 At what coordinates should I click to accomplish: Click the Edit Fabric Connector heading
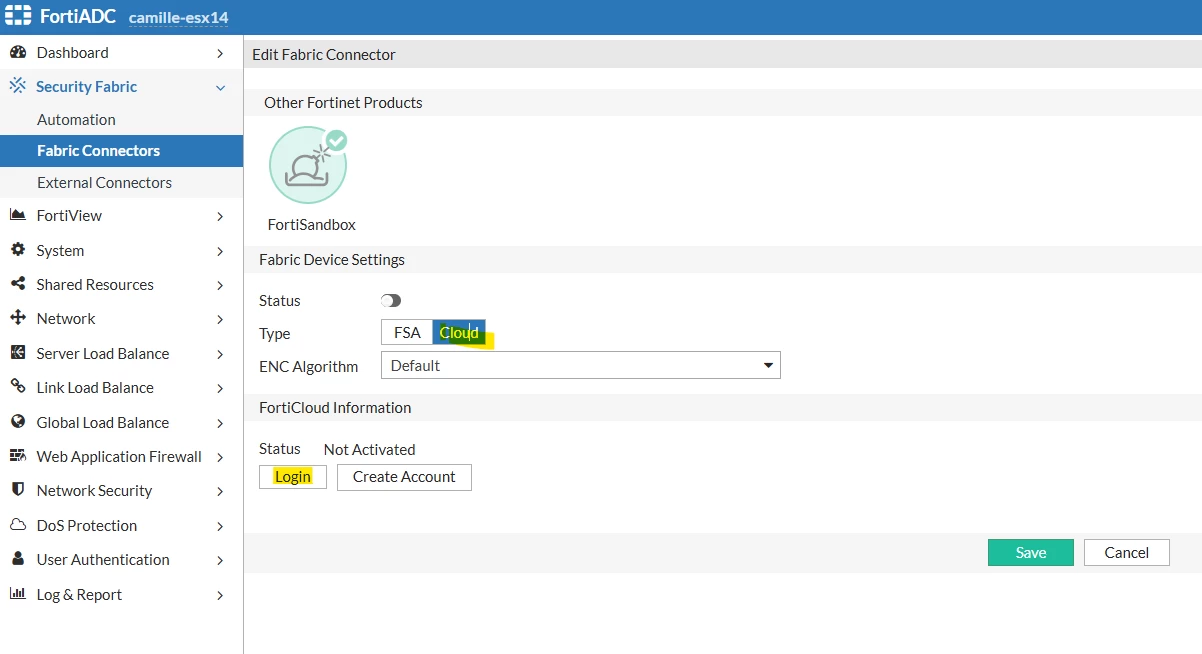324,54
